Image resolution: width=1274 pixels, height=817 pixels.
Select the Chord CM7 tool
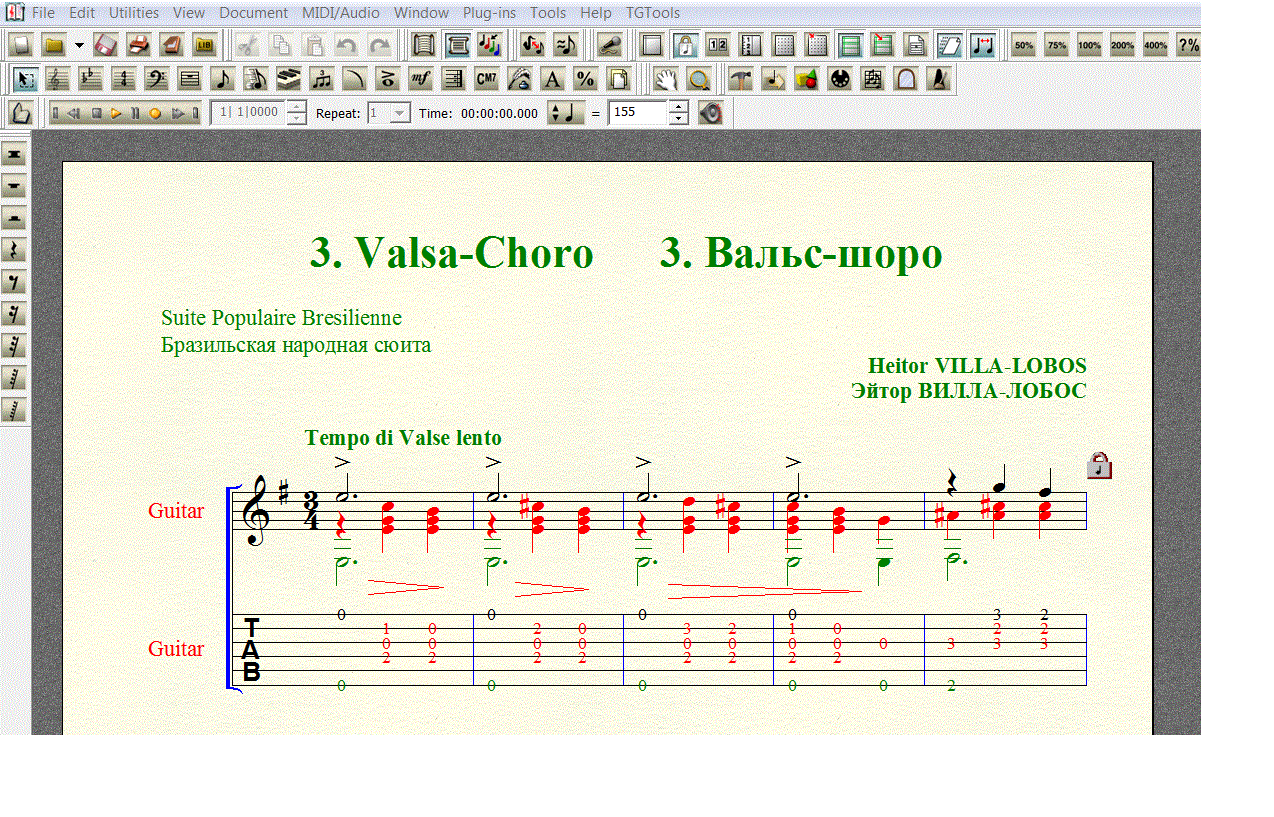(x=486, y=79)
